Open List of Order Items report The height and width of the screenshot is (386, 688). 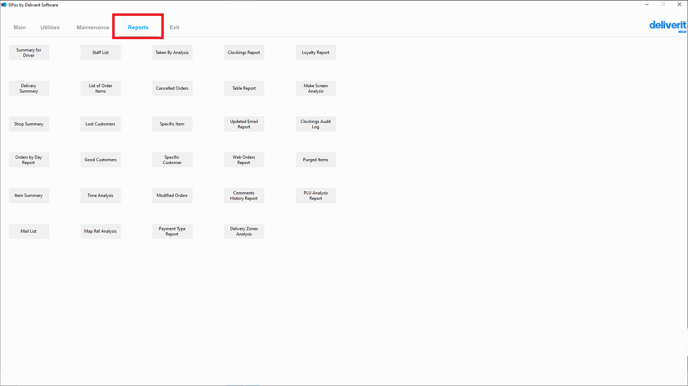[100, 88]
